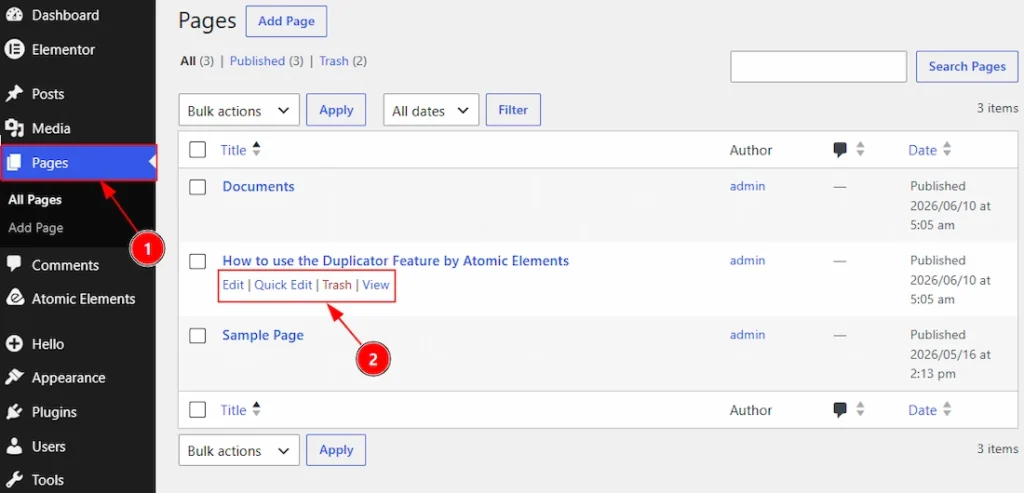The width and height of the screenshot is (1024, 493).
Task: Click the Posts pushpin icon
Action: pyautogui.click(x=14, y=94)
